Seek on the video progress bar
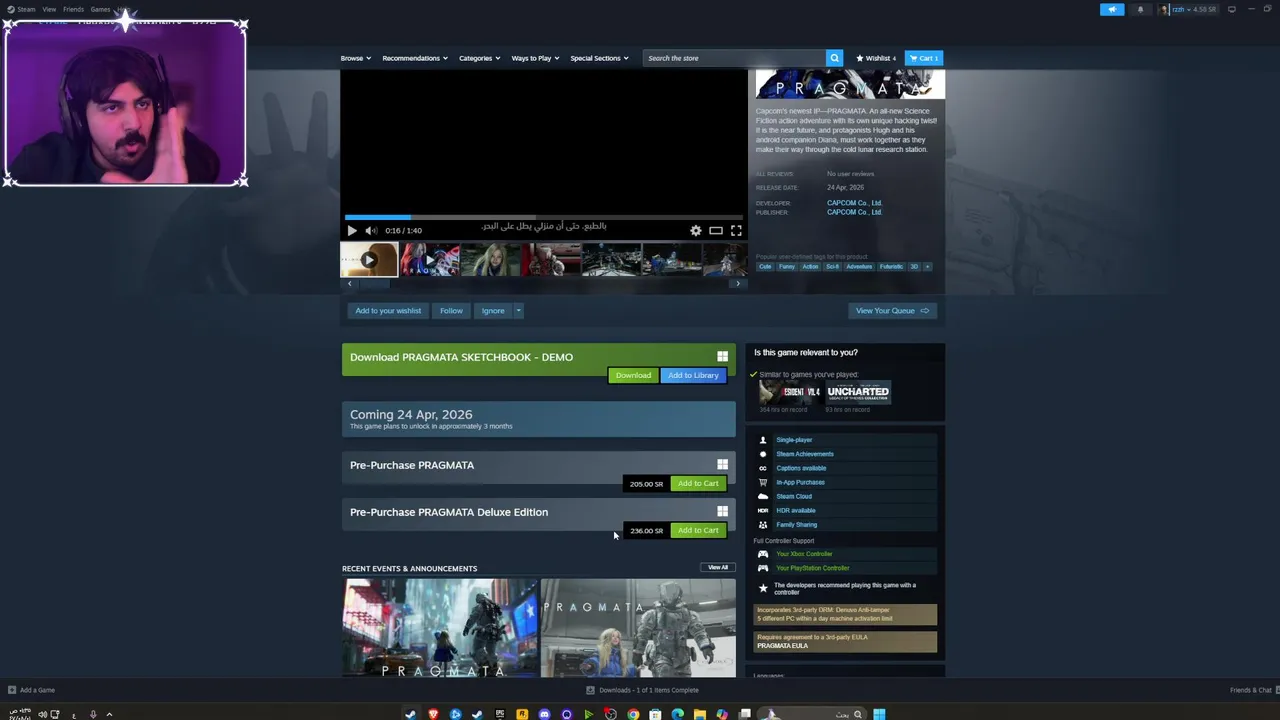This screenshot has width=1280, height=720. tap(544, 217)
